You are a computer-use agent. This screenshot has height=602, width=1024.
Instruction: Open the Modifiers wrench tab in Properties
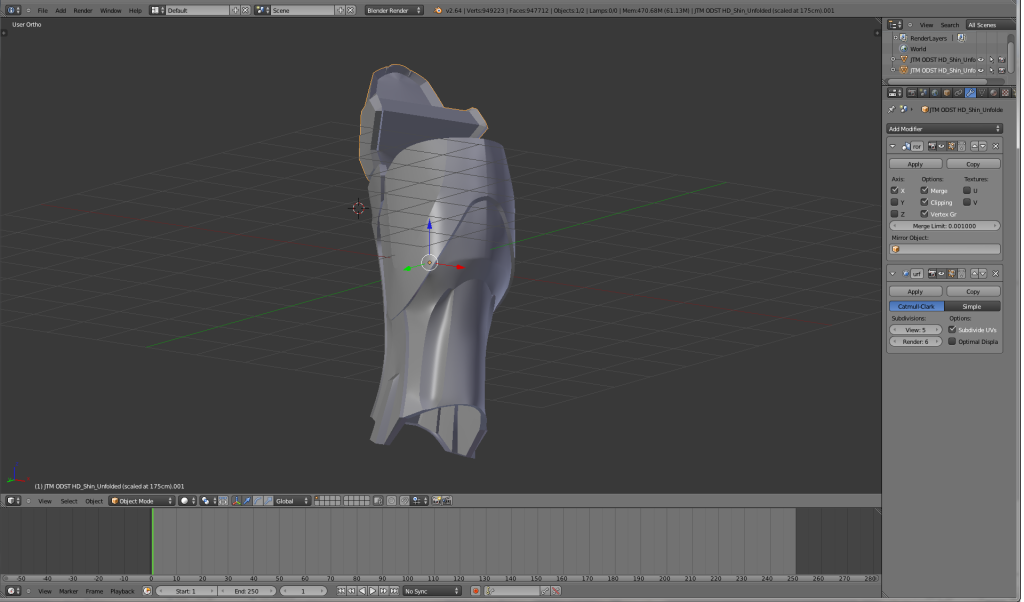pyautogui.click(x=970, y=93)
